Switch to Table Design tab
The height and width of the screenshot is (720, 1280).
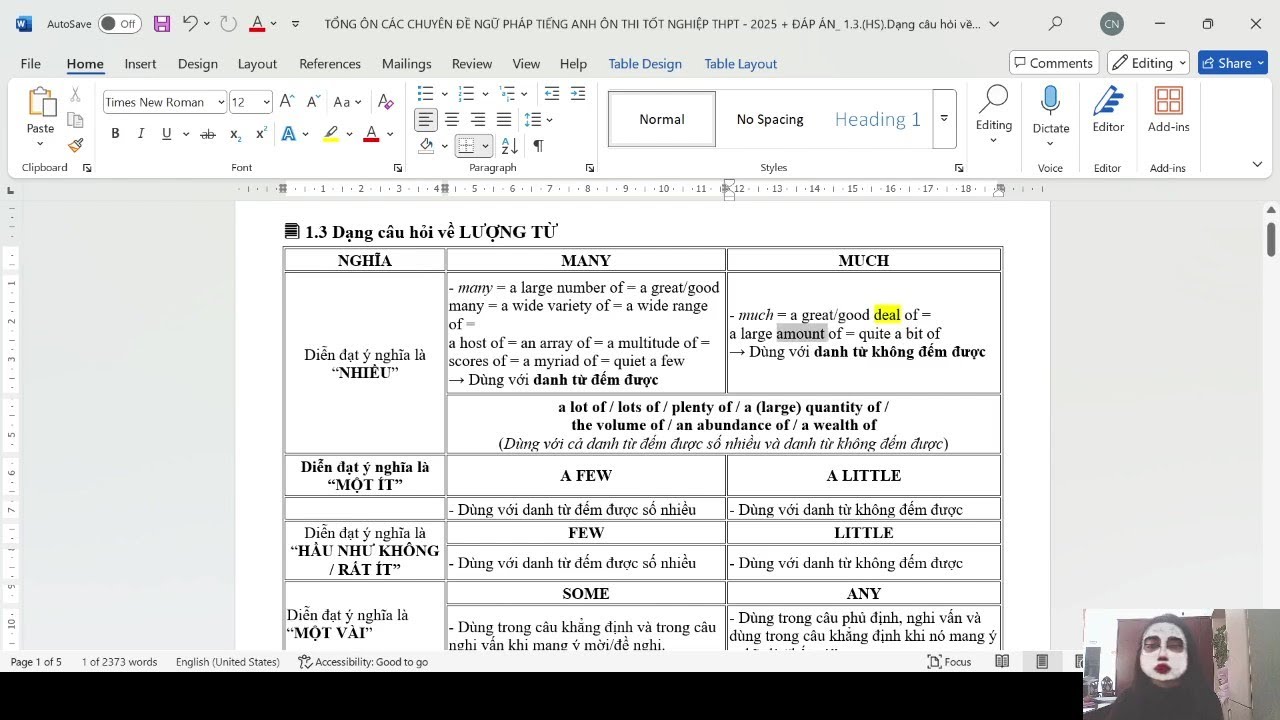[x=645, y=63]
